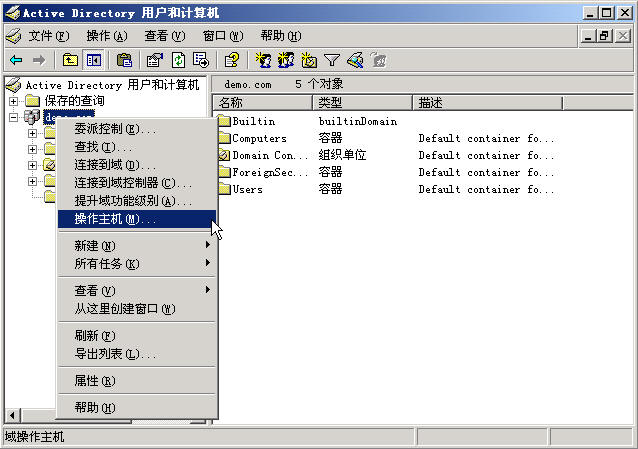The height and width of the screenshot is (449, 638).
Task: Click the Export list toolbar icon
Action: point(200,60)
